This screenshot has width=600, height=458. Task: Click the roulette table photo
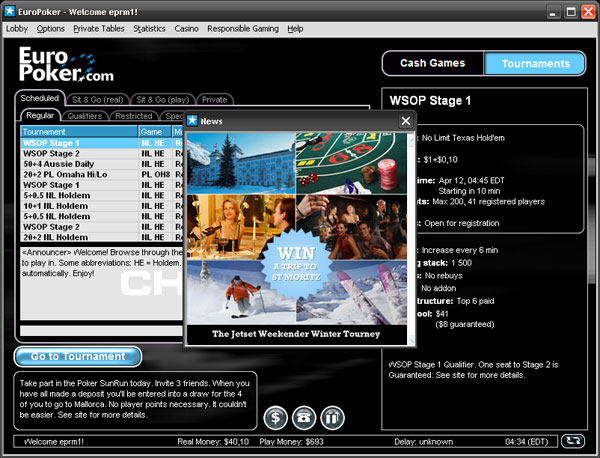351,163
